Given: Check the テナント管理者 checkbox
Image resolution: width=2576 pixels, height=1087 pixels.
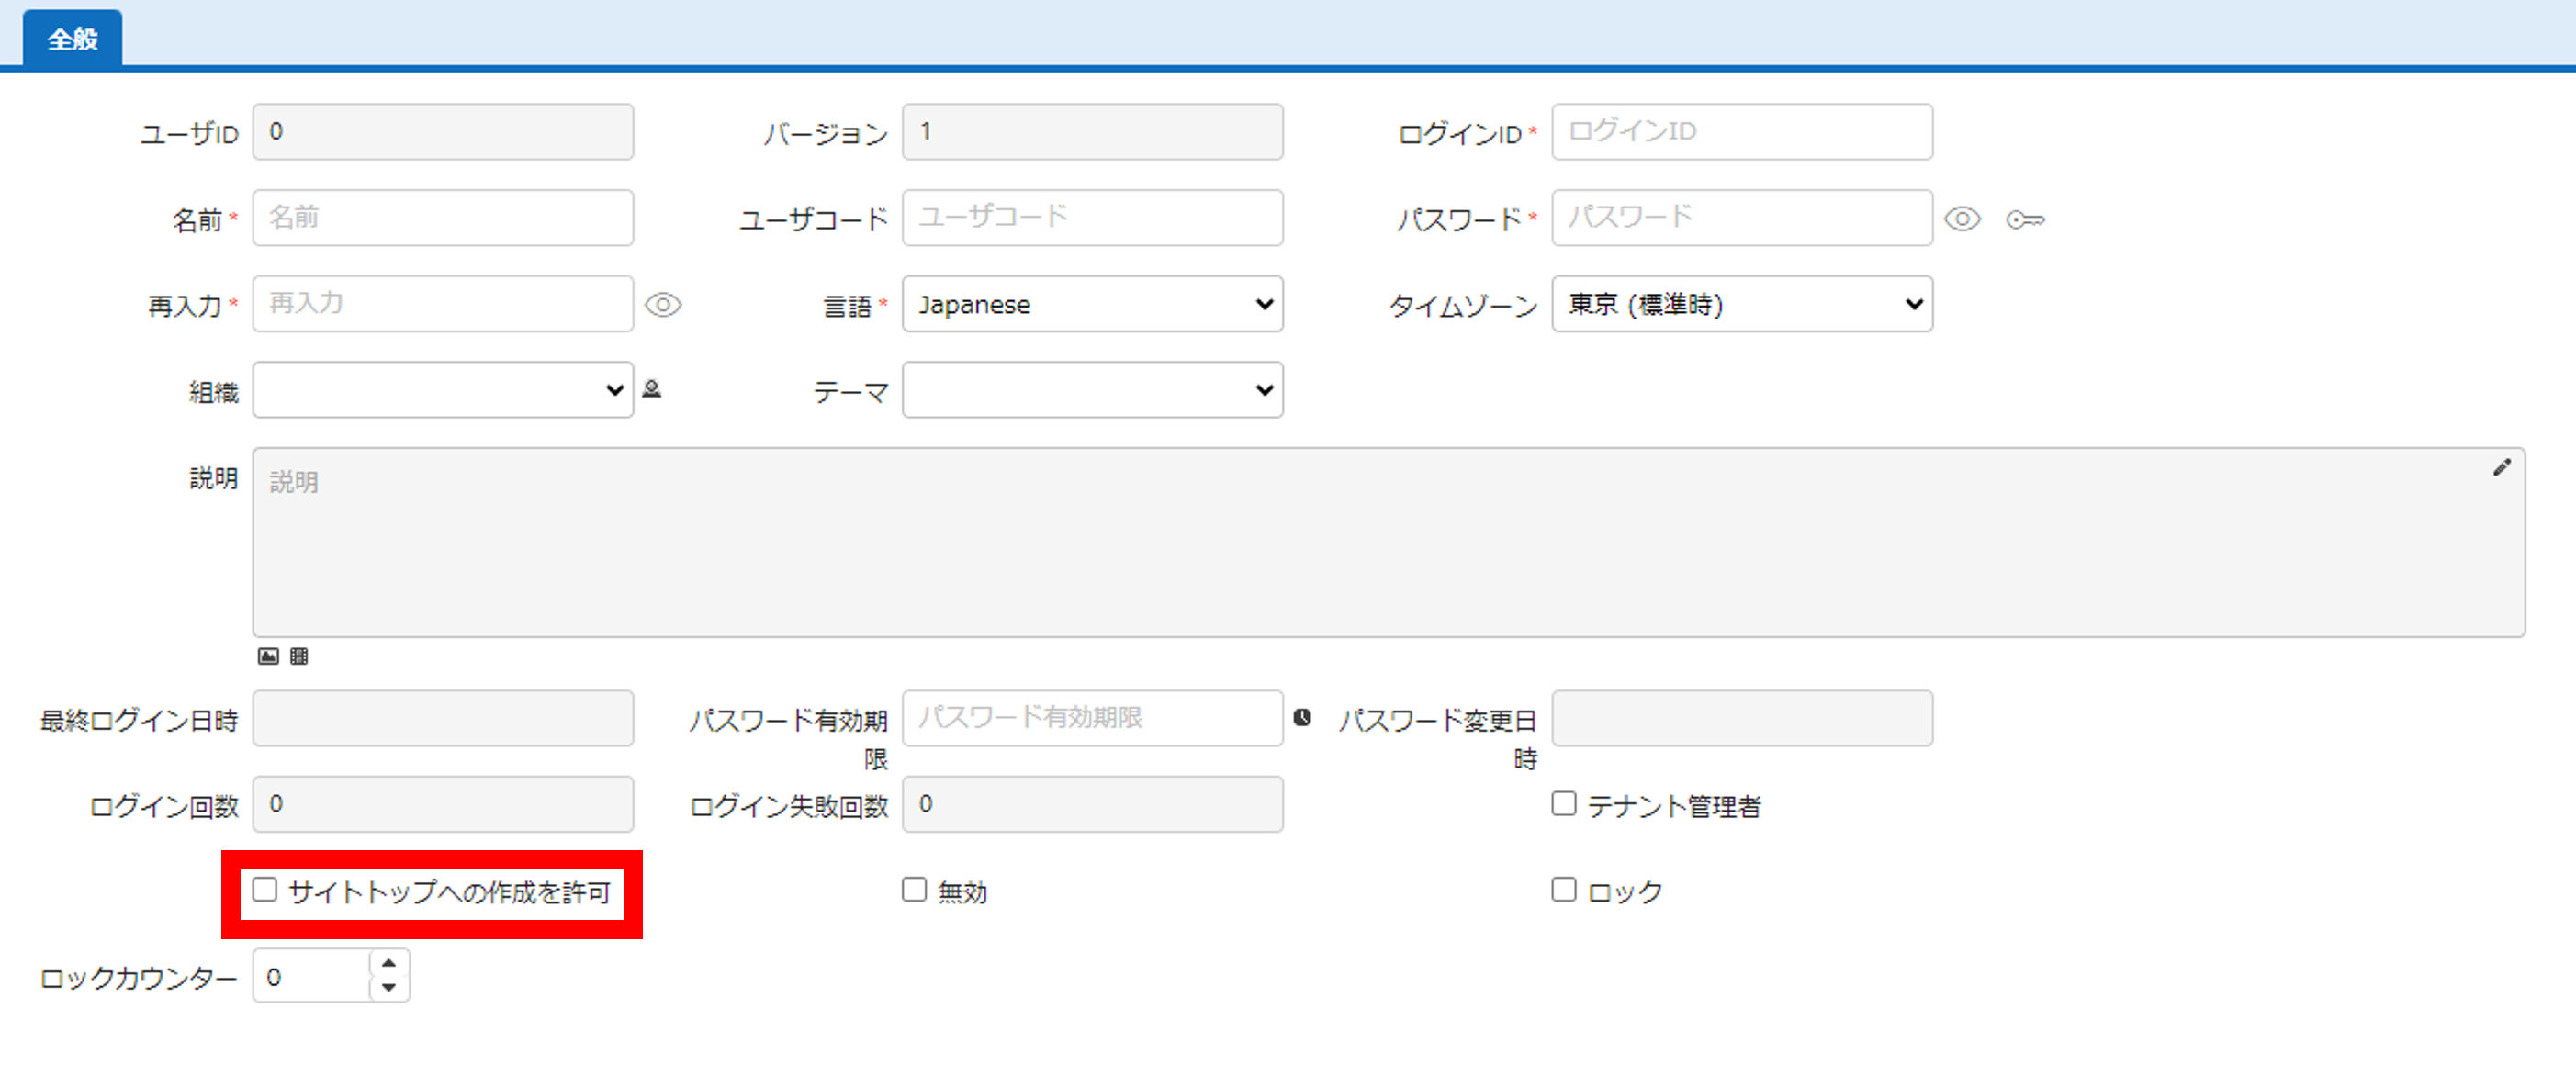Looking at the screenshot, I should coord(1564,803).
